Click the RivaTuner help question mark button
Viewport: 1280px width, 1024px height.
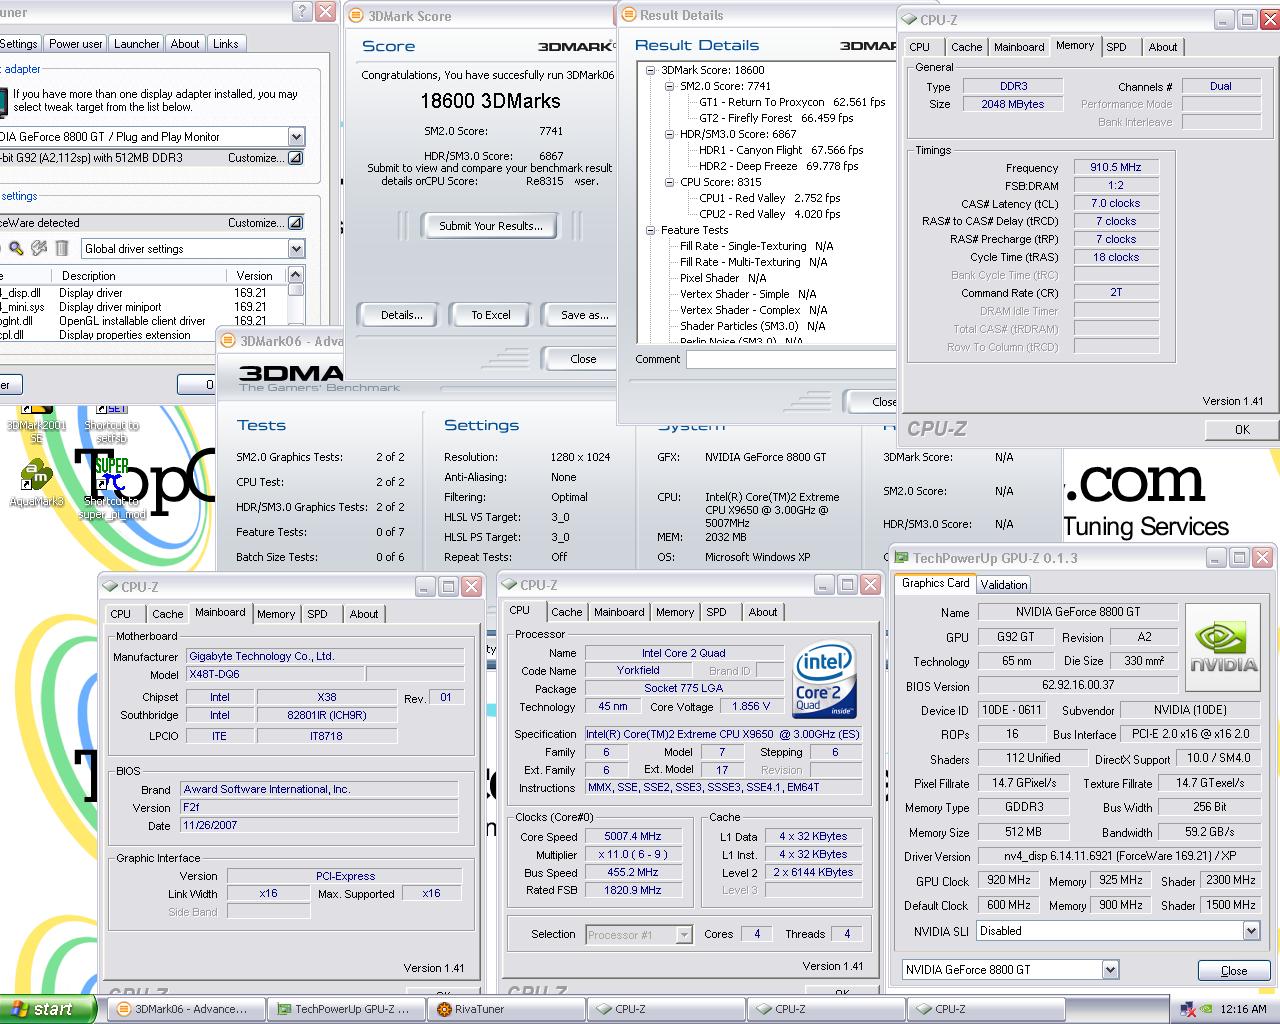pos(302,12)
